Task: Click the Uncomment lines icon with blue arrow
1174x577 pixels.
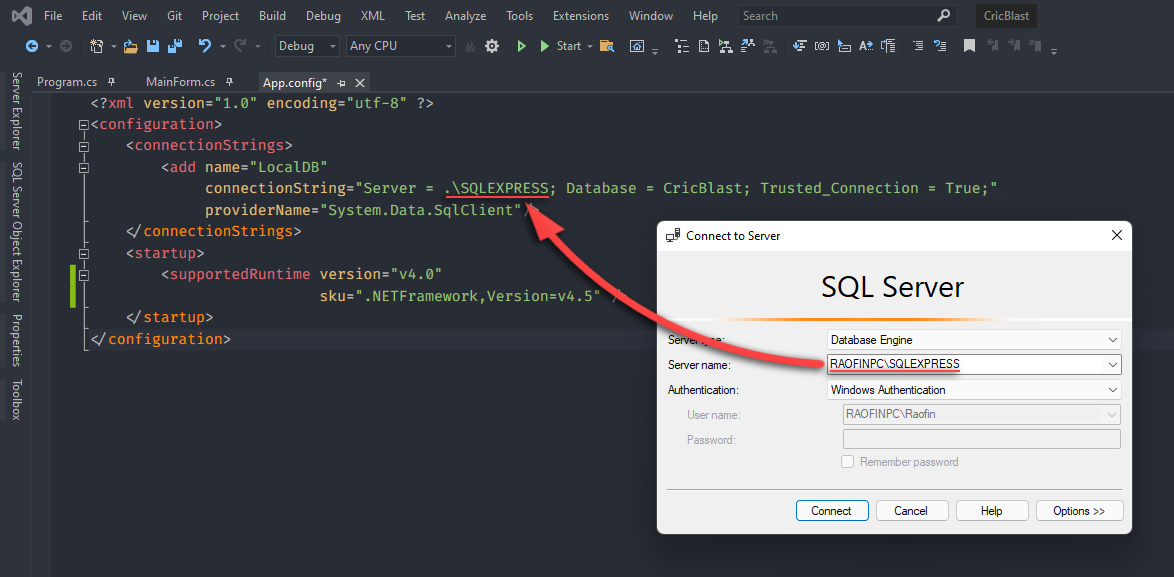Action: tap(940, 46)
